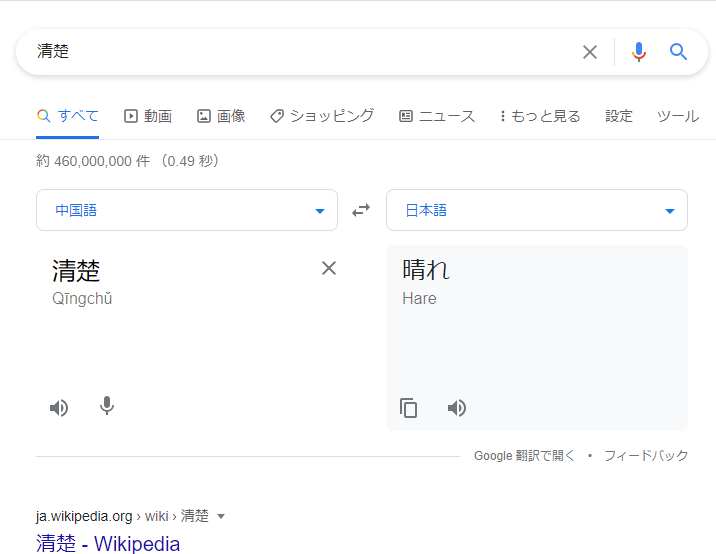Clear the source text 清楚 in translator
The image size is (716, 554).
coord(329,268)
